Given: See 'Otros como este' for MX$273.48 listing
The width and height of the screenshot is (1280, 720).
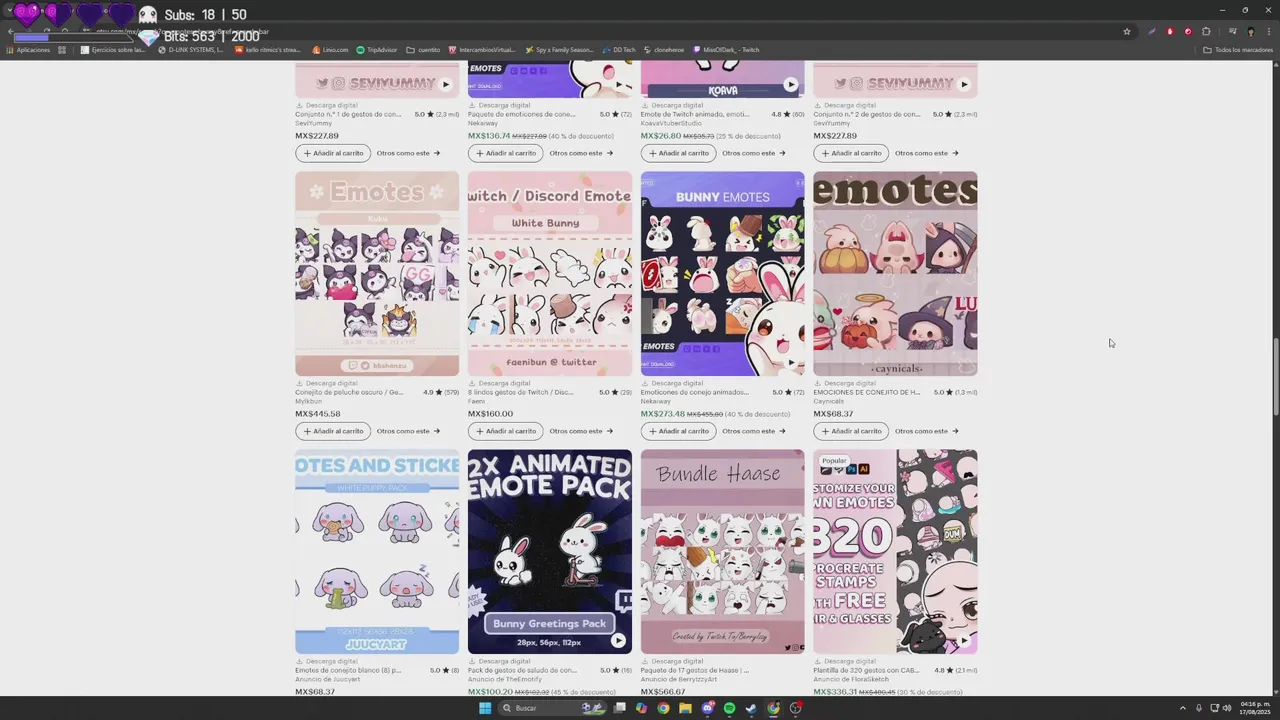Looking at the screenshot, I should 754,431.
